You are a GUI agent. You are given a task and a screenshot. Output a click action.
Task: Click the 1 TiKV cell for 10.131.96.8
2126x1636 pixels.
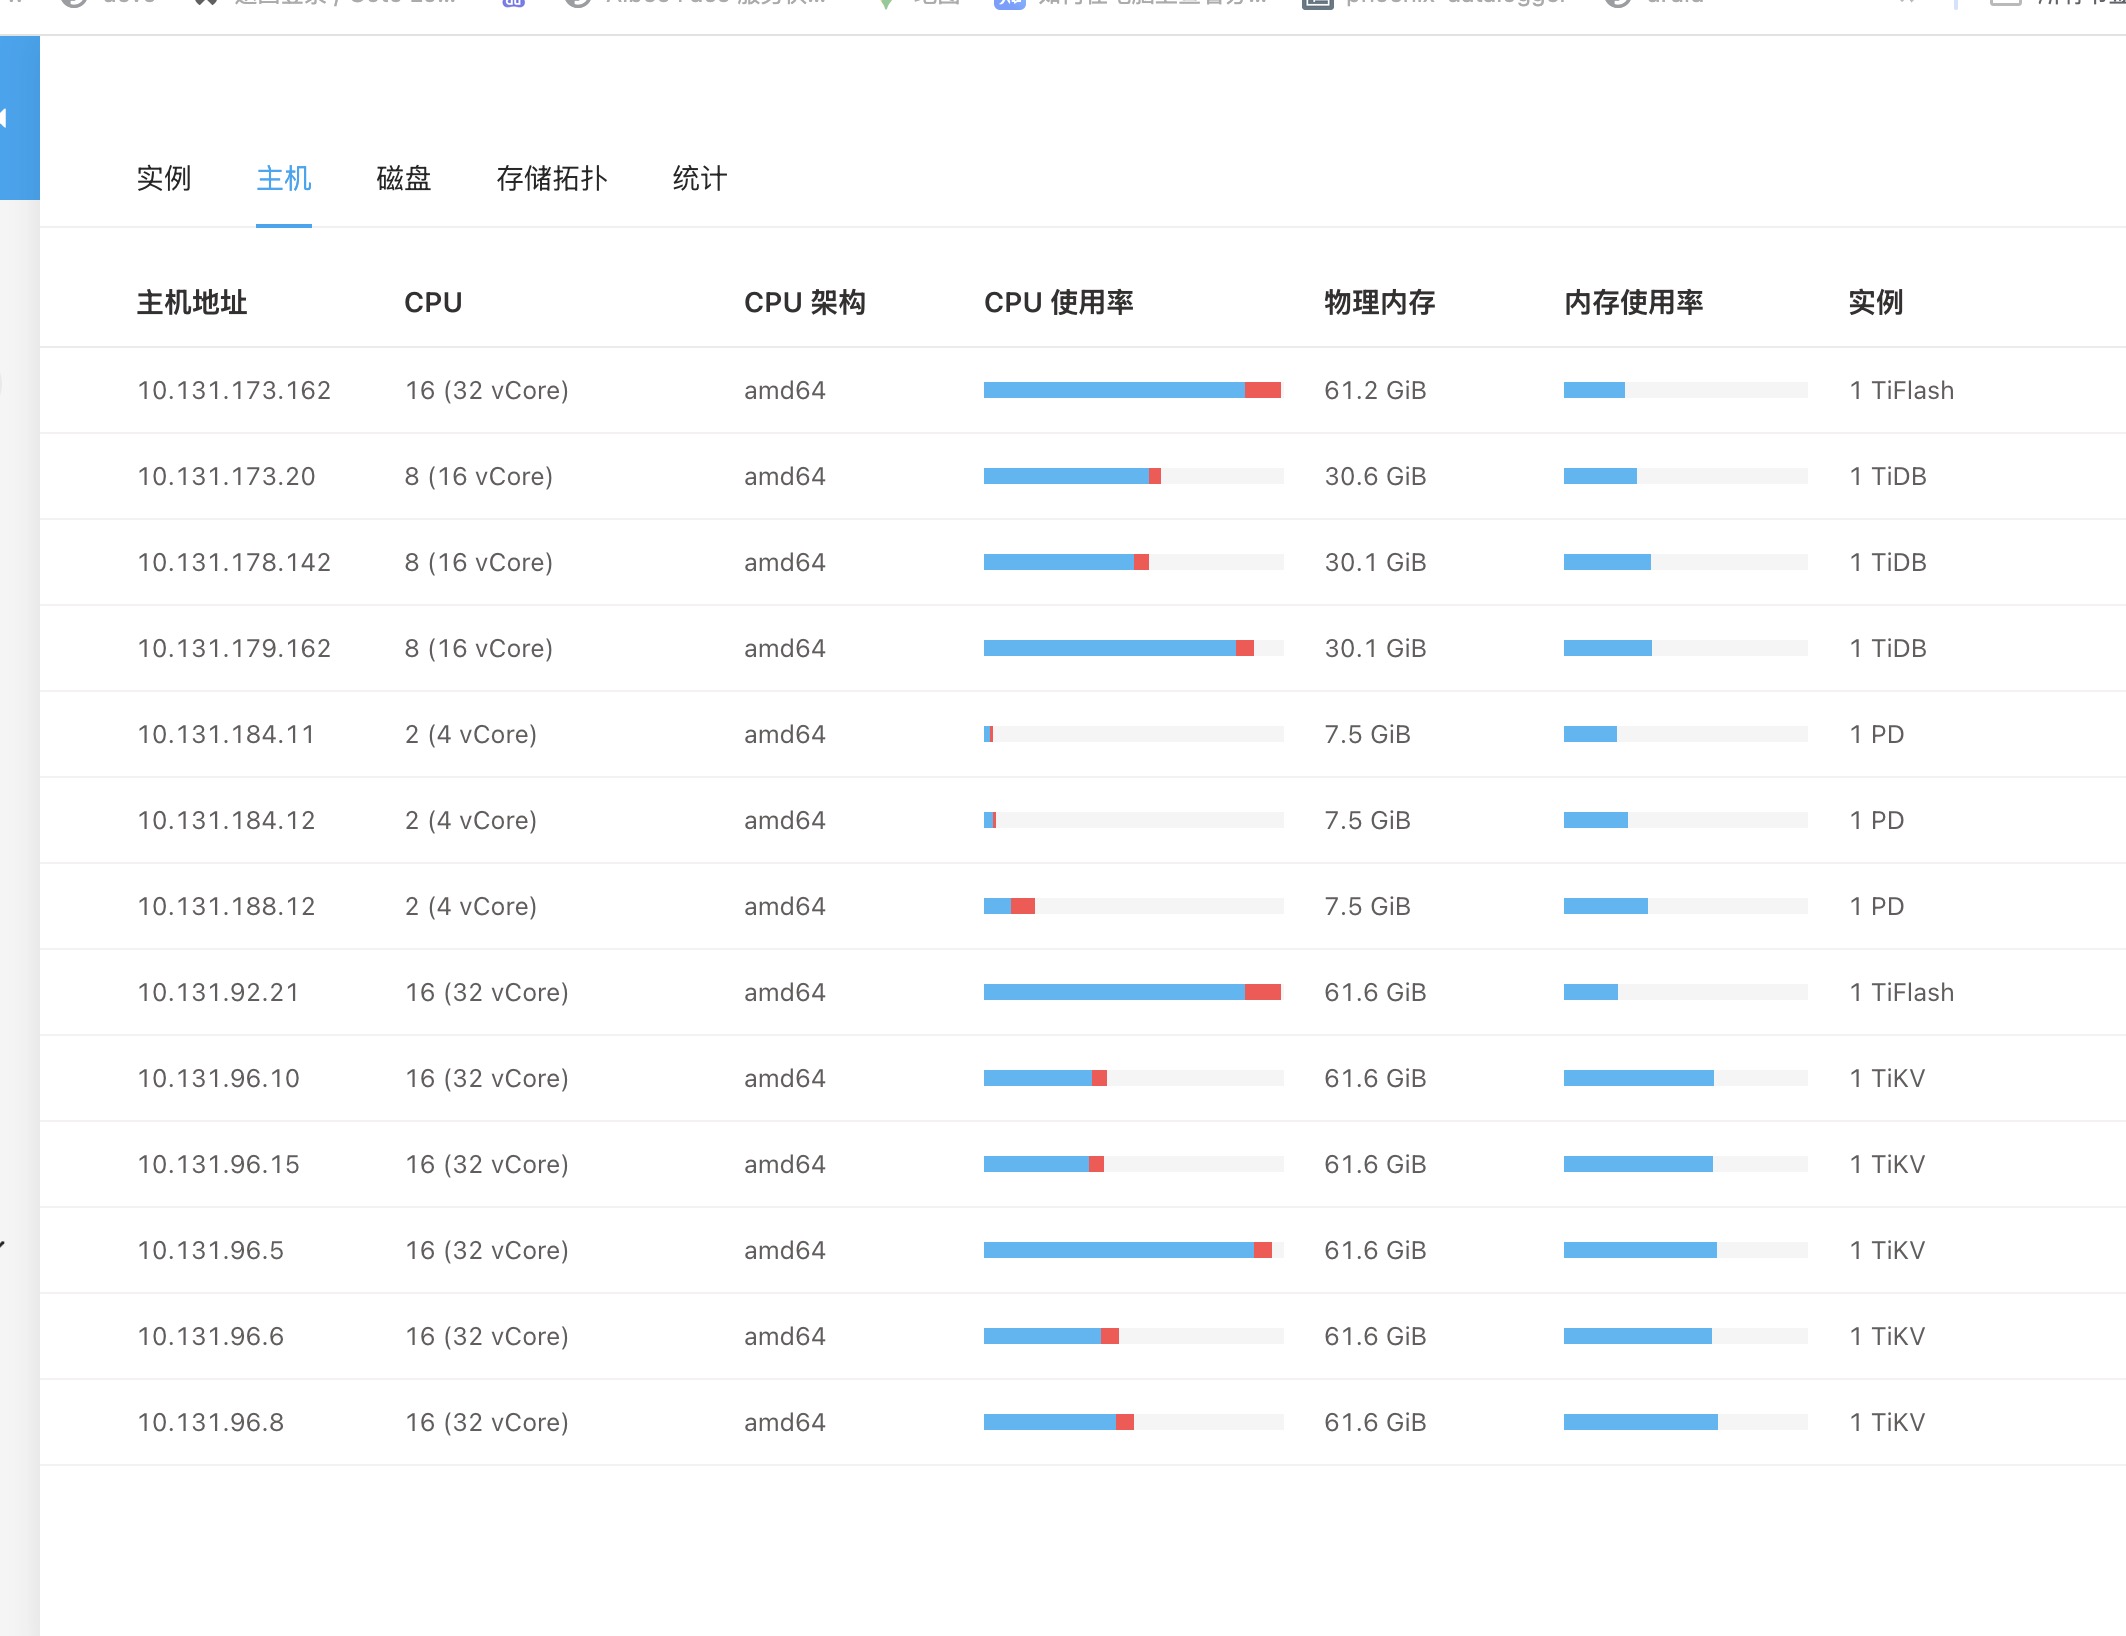tap(1887, 1422)
